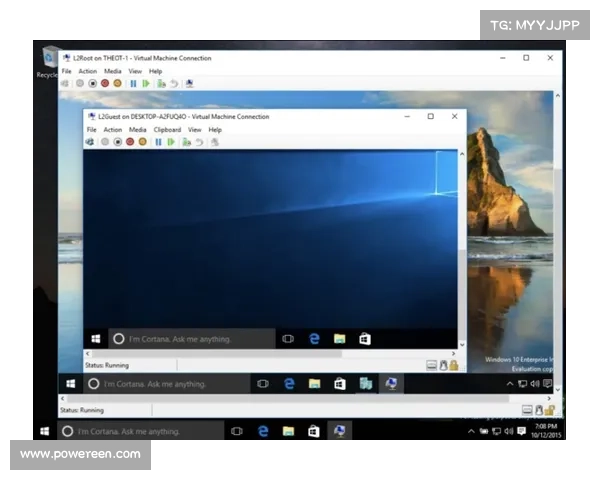Expand hidden tray icons on host taskbar
This screenshot has width=600, height=480.
click(x=471, y=431)
